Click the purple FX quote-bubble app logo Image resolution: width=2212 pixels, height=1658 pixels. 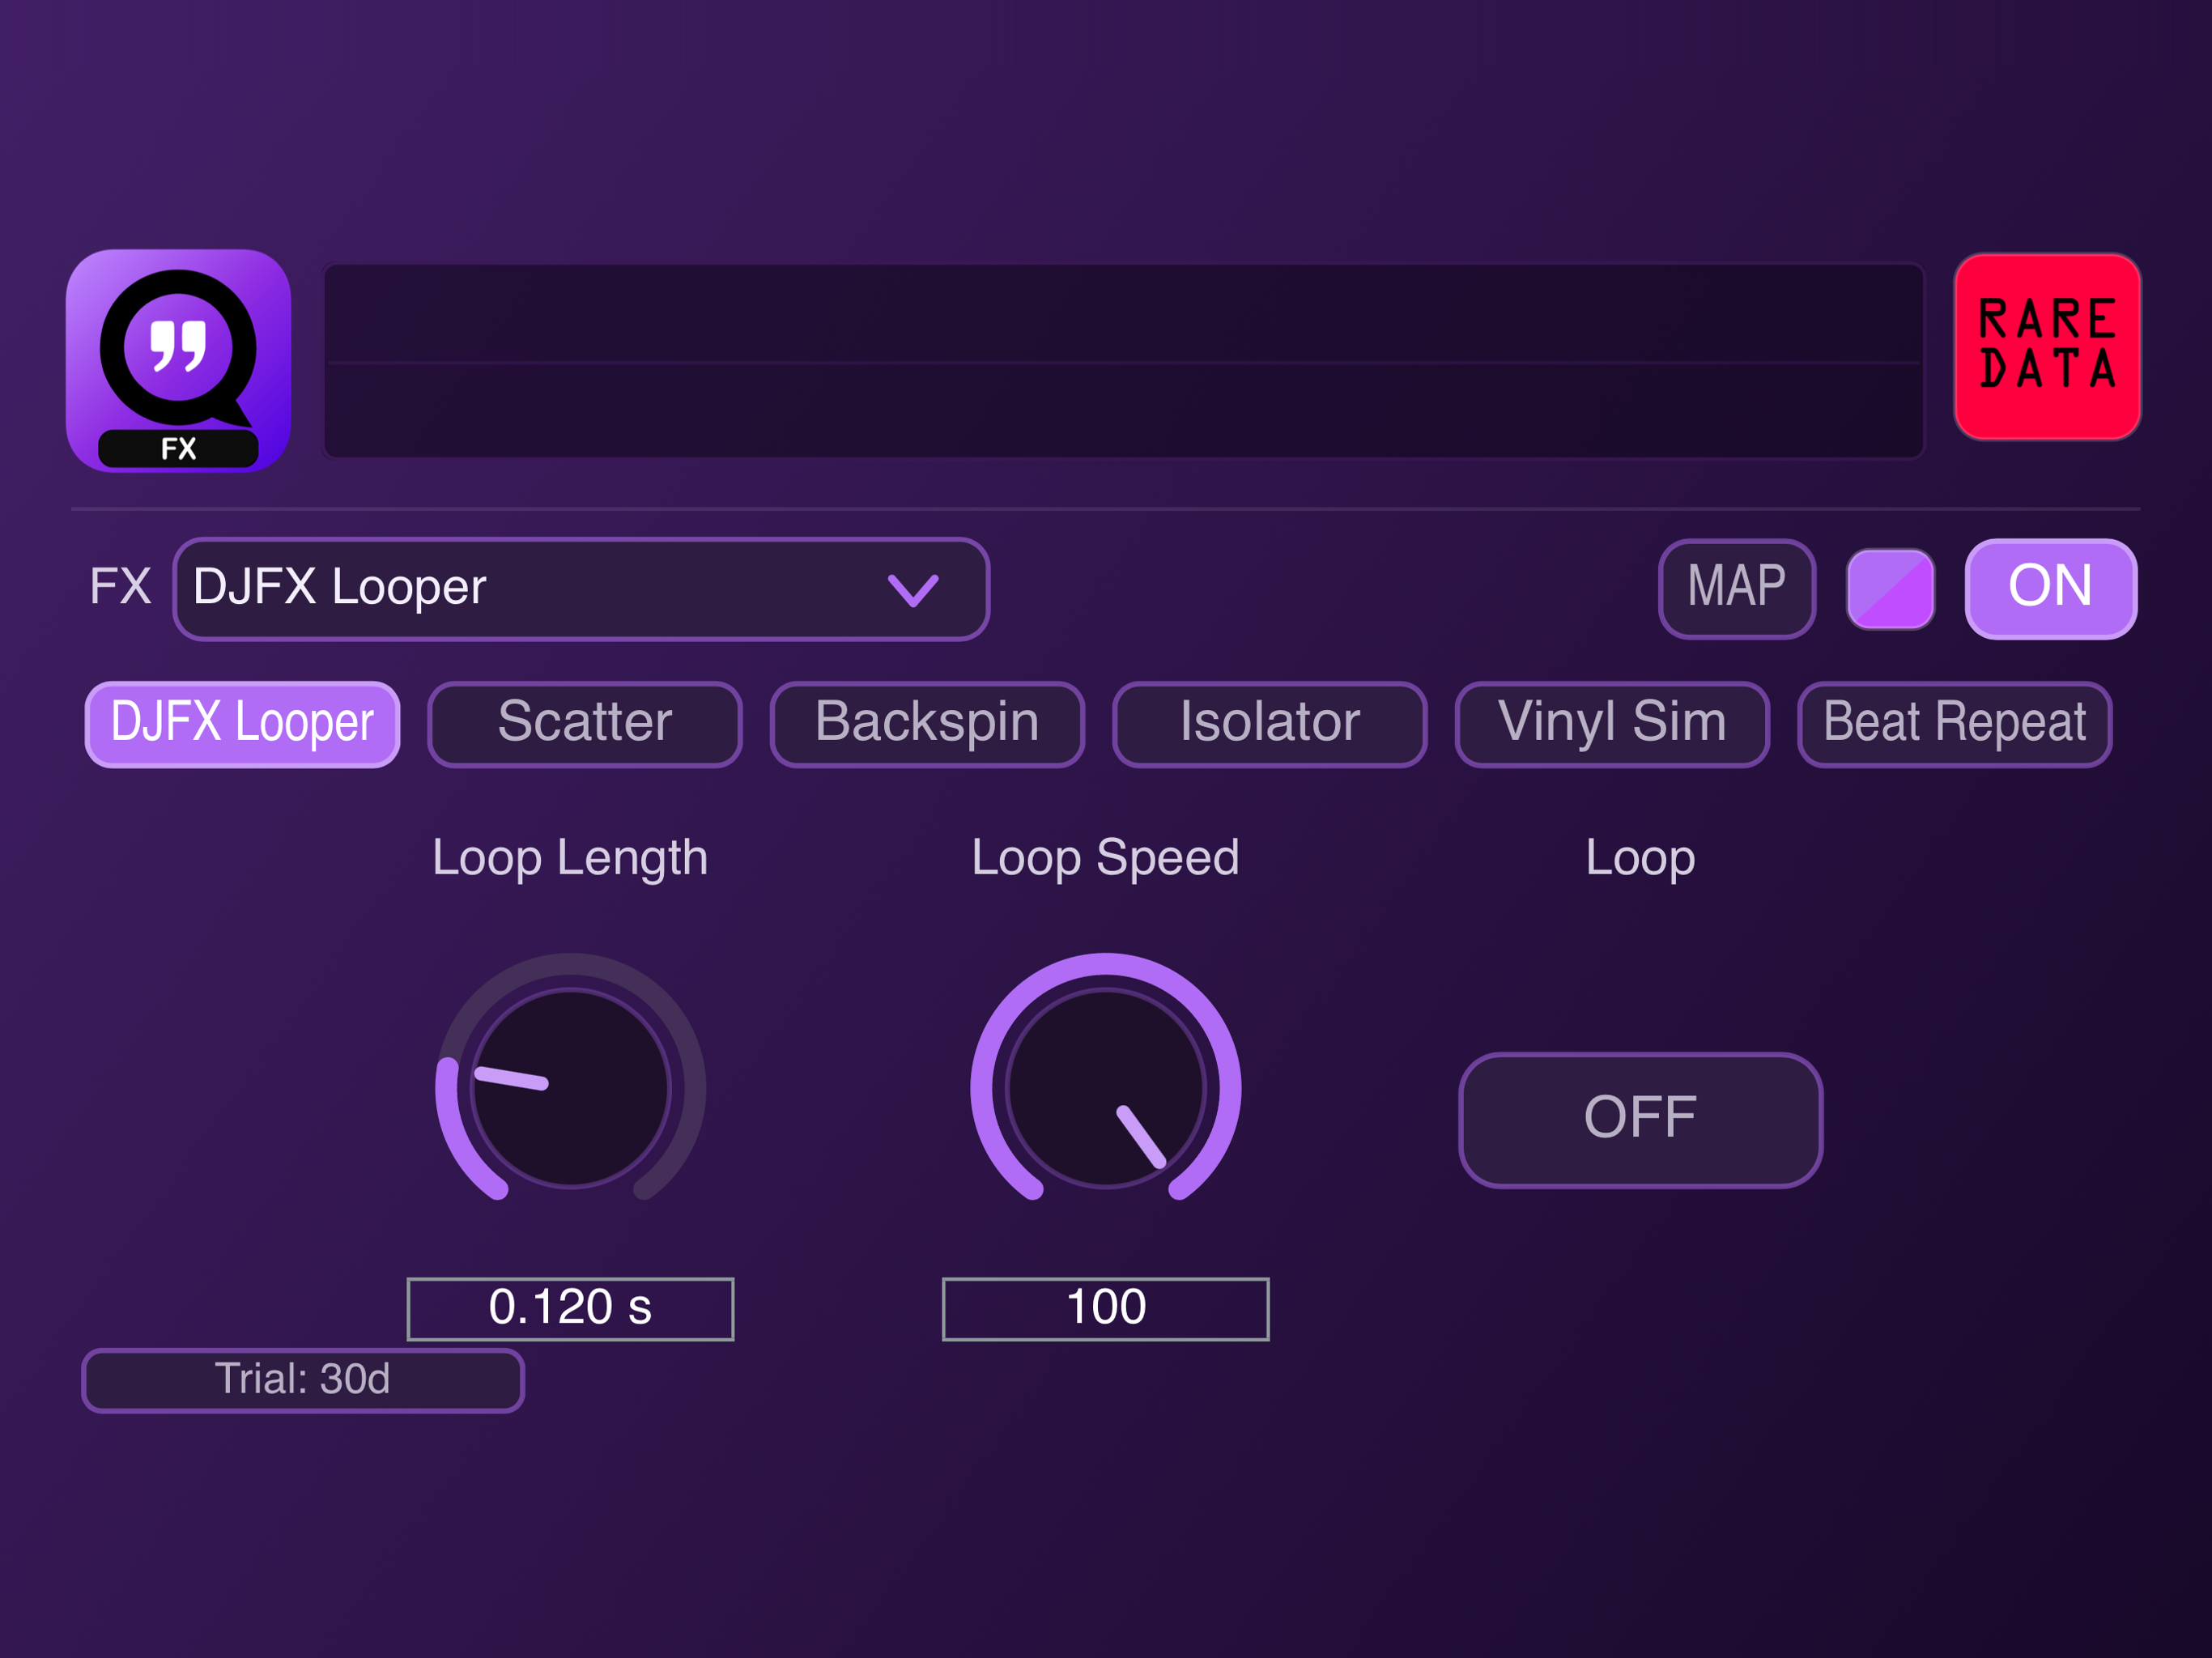point(178,360)
